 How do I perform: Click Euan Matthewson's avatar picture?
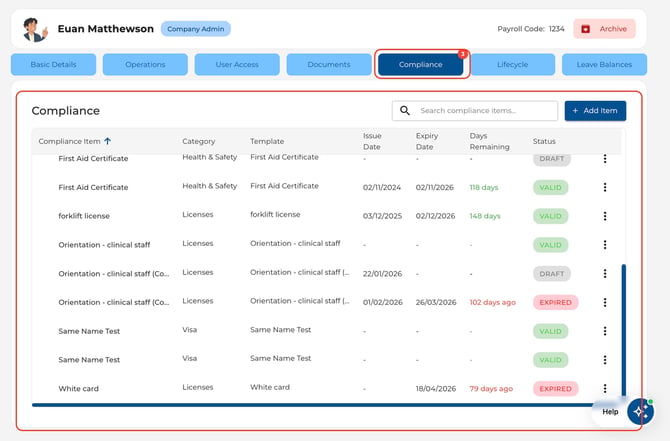(x=35, y=29)
